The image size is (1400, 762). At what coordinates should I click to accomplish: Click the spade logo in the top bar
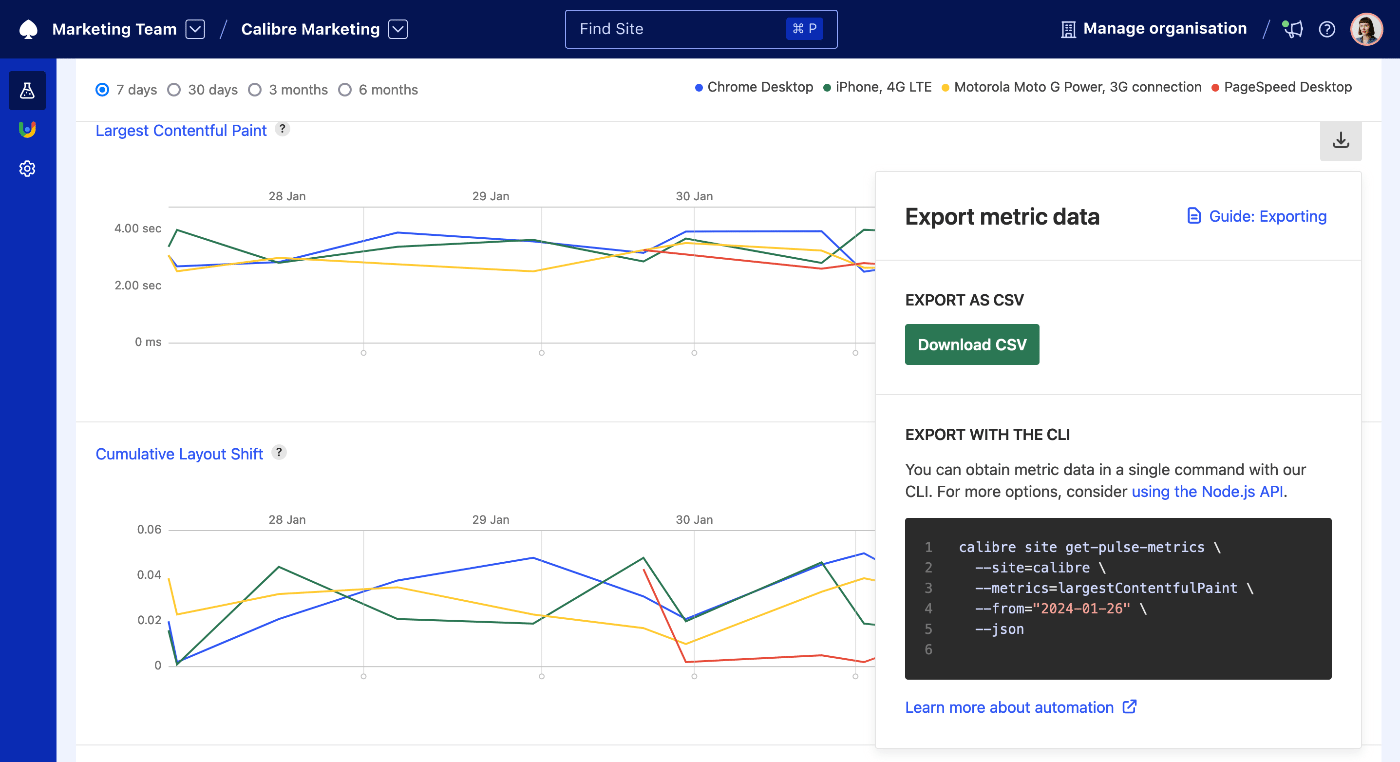(x=28, y=28)
